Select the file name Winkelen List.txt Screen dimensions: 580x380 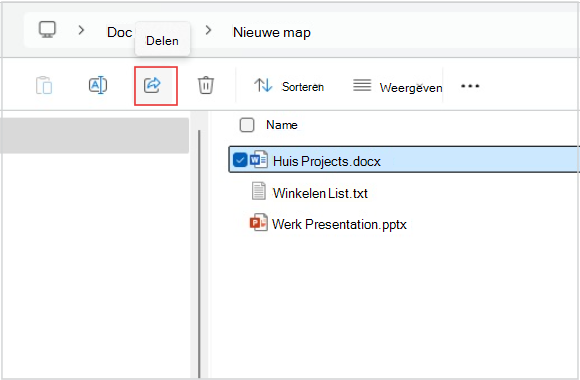[320, 193]
